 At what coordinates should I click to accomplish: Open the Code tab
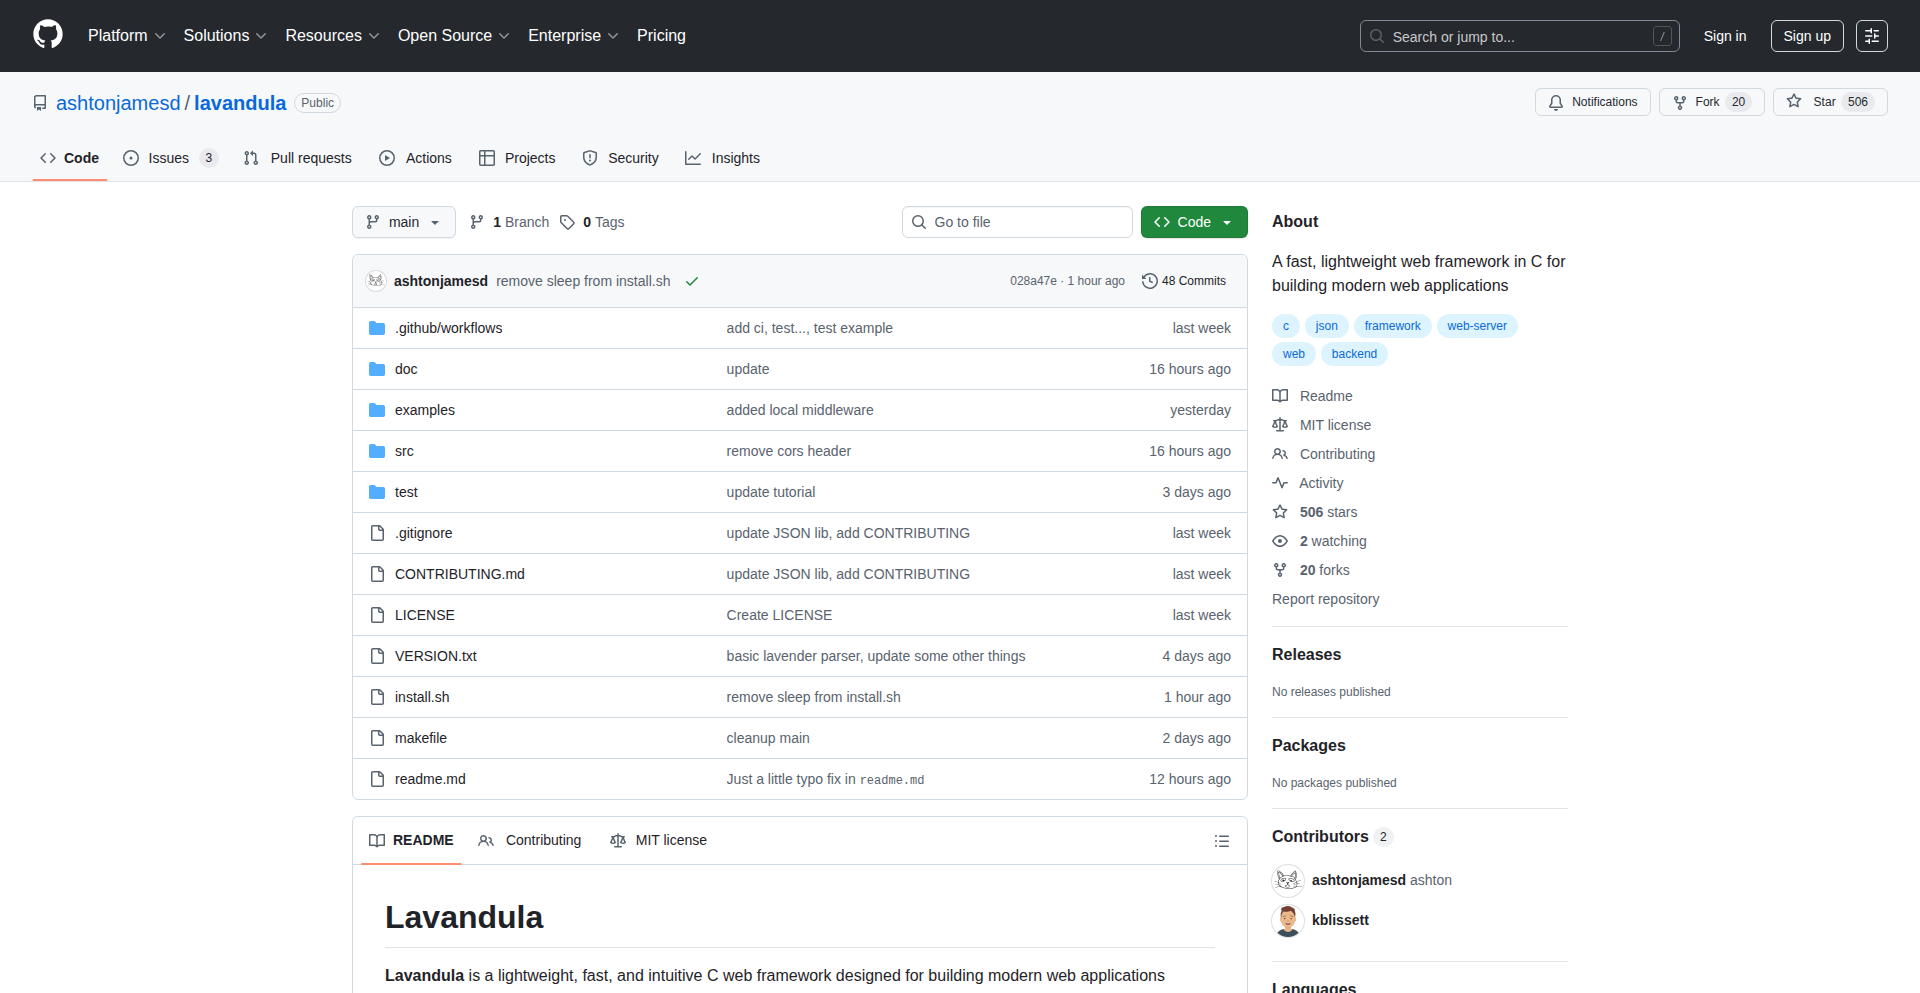(x=70, y=158)
